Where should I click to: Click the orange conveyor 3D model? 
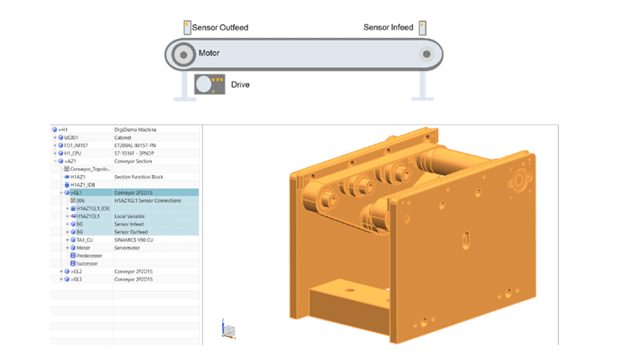click(x=412, y=237)
